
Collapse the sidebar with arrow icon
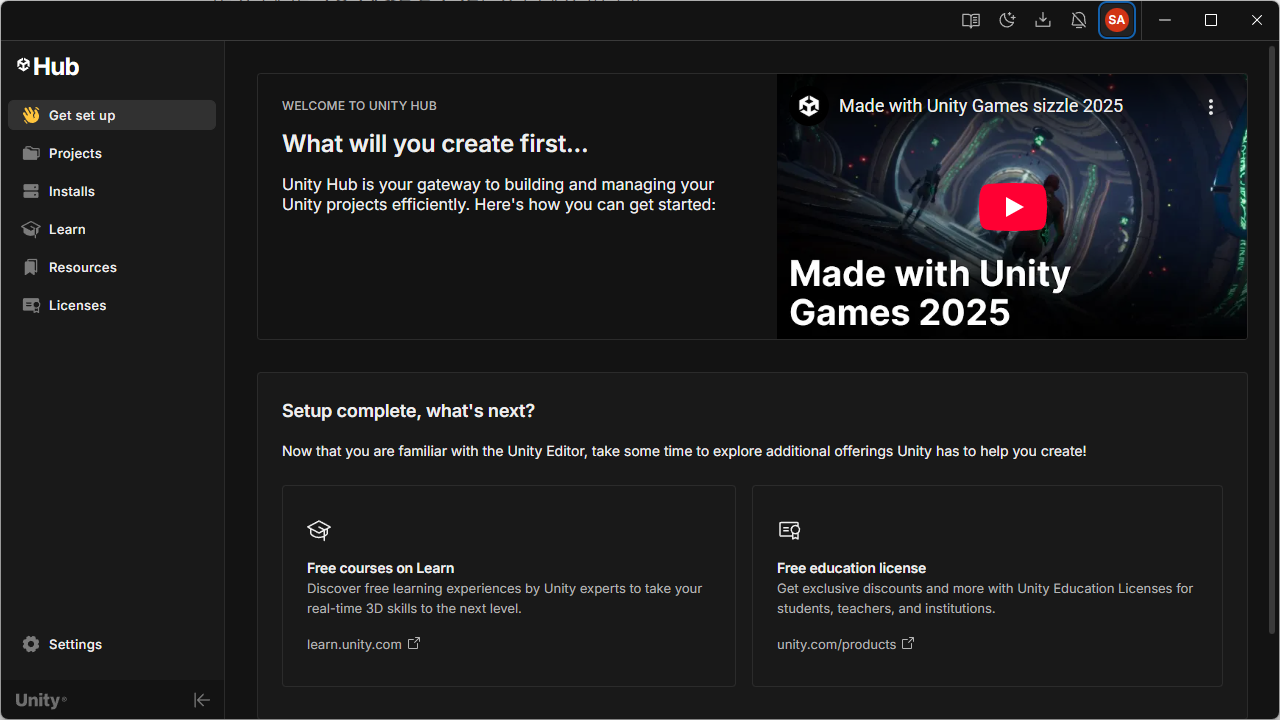click(x=201, y=700)
